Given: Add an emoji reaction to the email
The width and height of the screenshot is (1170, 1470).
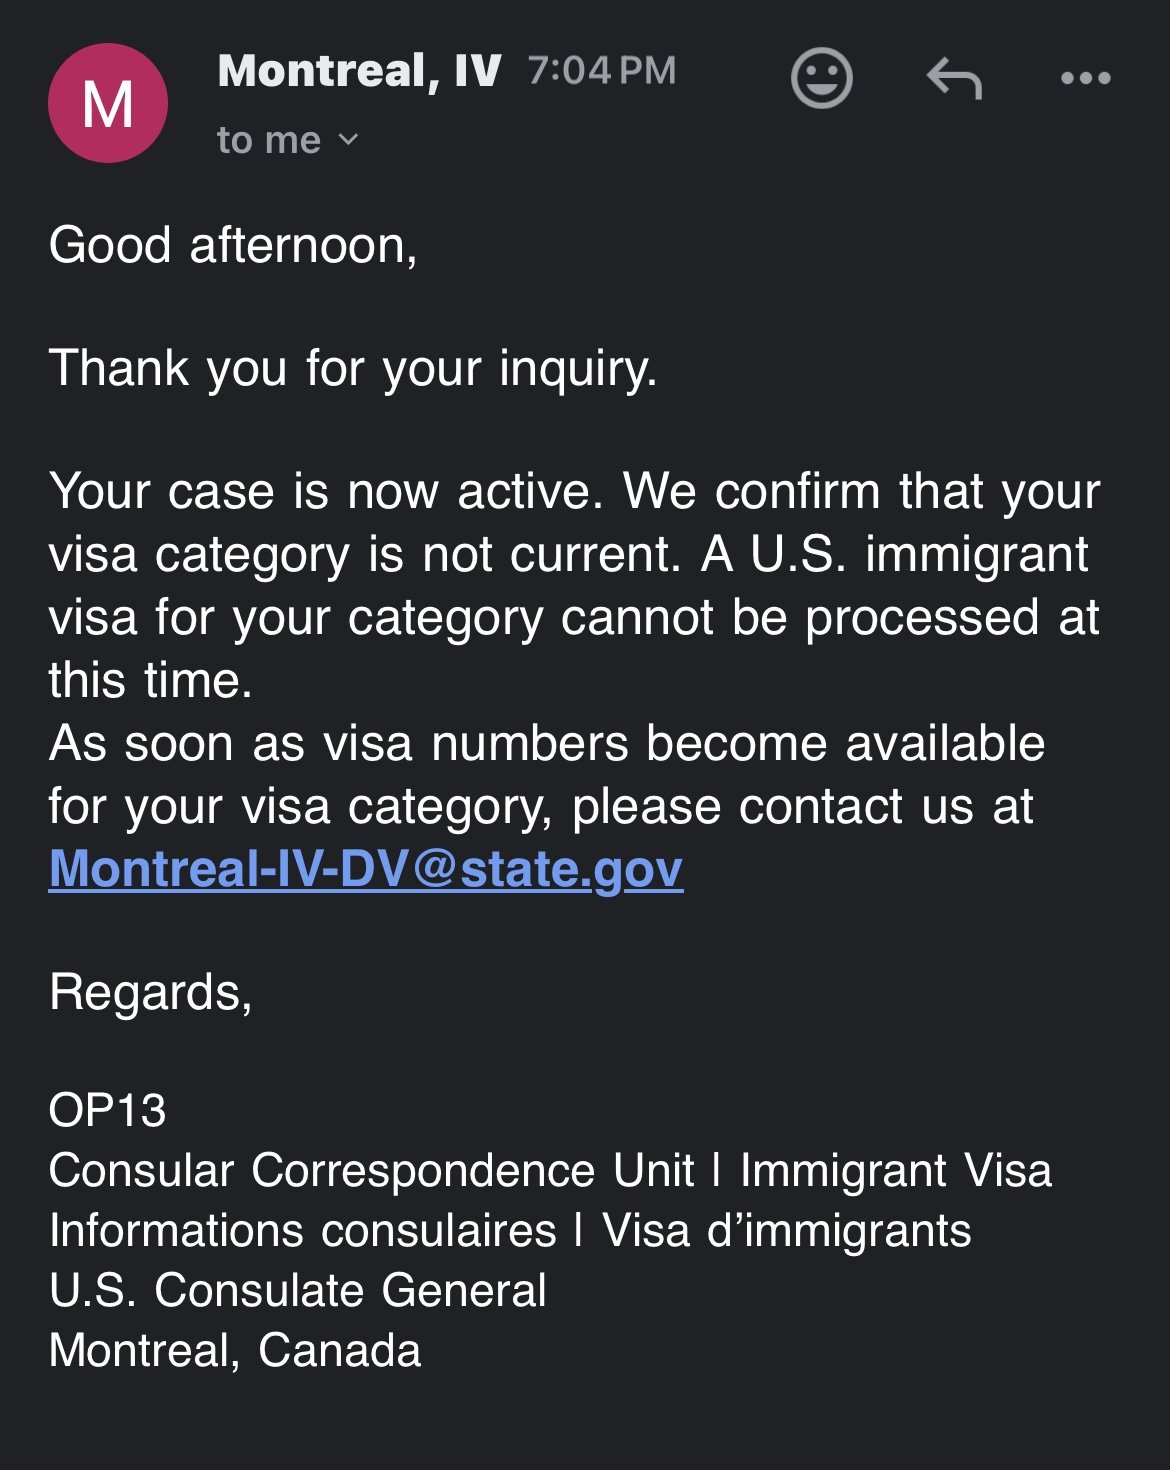Looking at the screenshot, I should [821, 78].
